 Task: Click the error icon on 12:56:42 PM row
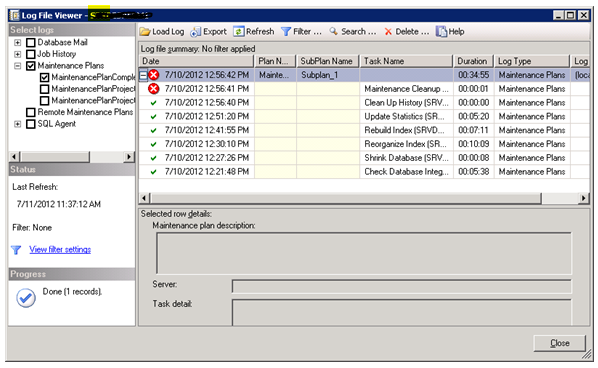point(154,75)
